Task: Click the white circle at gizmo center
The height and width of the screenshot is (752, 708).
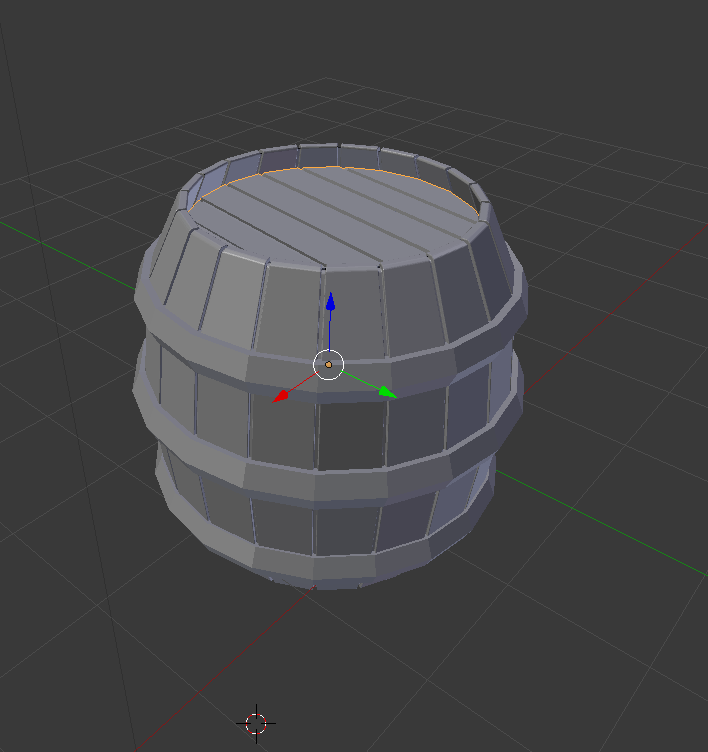Action: 329,365
